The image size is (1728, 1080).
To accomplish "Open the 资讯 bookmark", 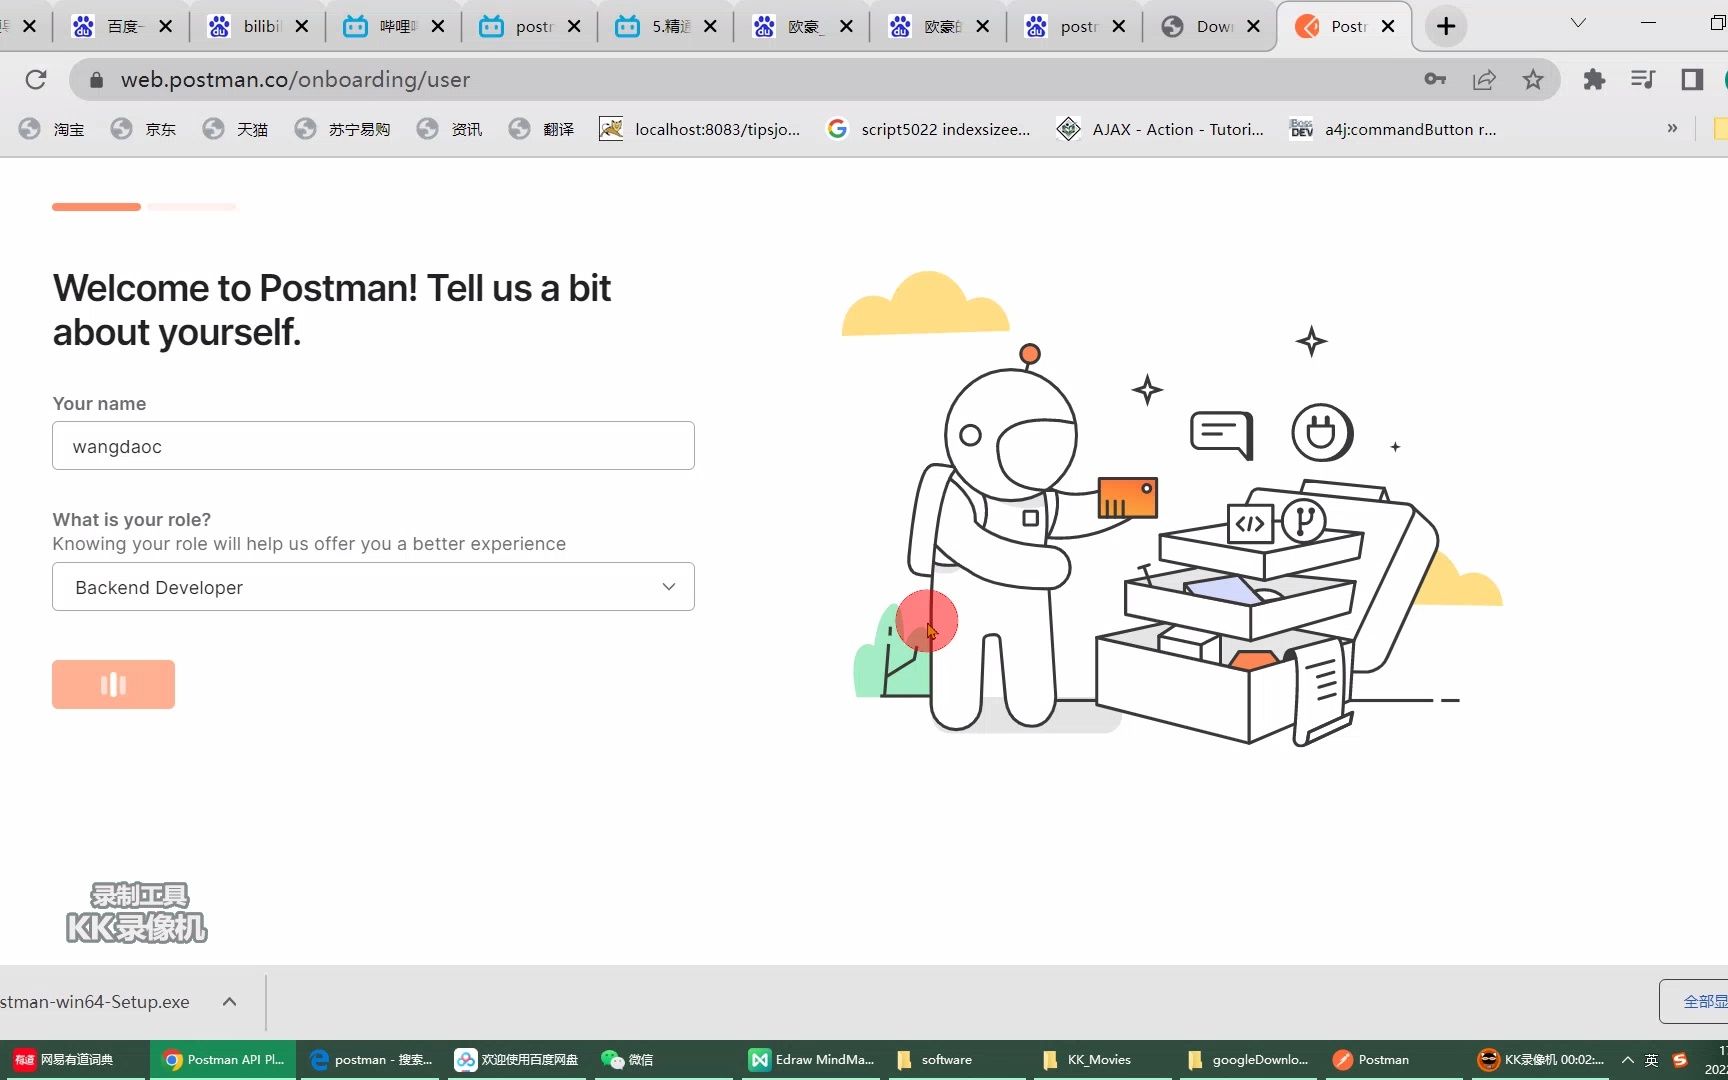I will [x=450, y=129].
